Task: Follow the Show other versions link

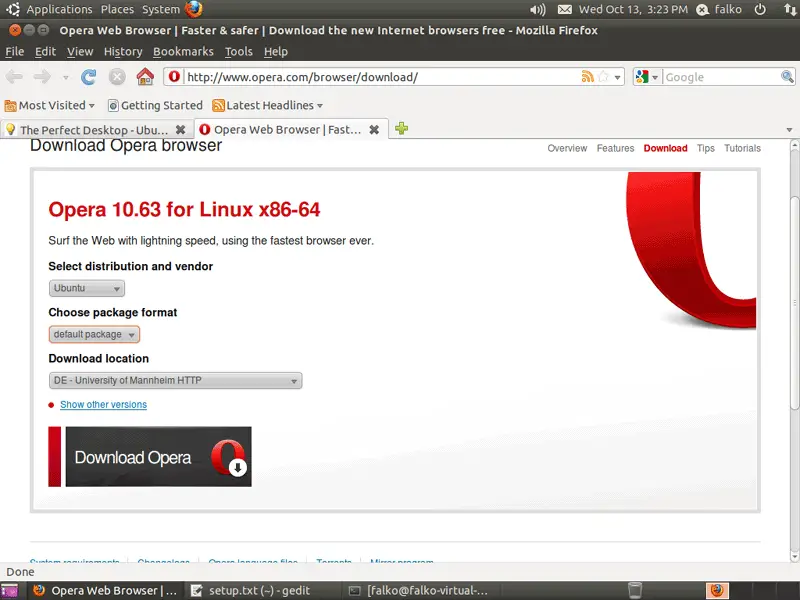Action: pos(104,405)
